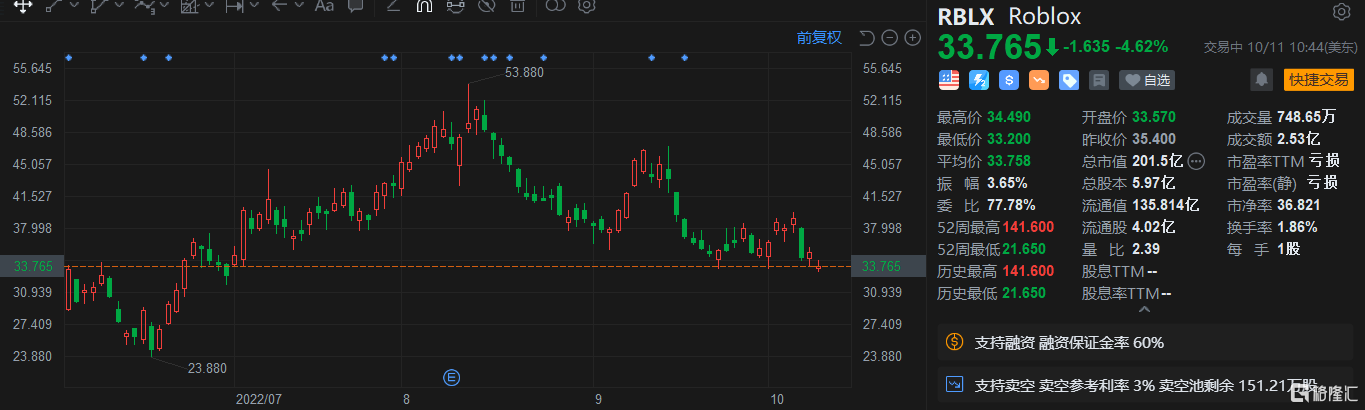Viewport: 1365px width, 410px height.
Task: Open measurement tool options arrow
Action: (x=253, y=6)
